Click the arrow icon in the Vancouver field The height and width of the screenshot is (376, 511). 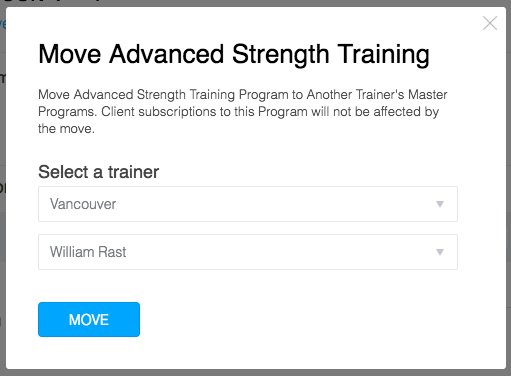(x=440, y=204)
